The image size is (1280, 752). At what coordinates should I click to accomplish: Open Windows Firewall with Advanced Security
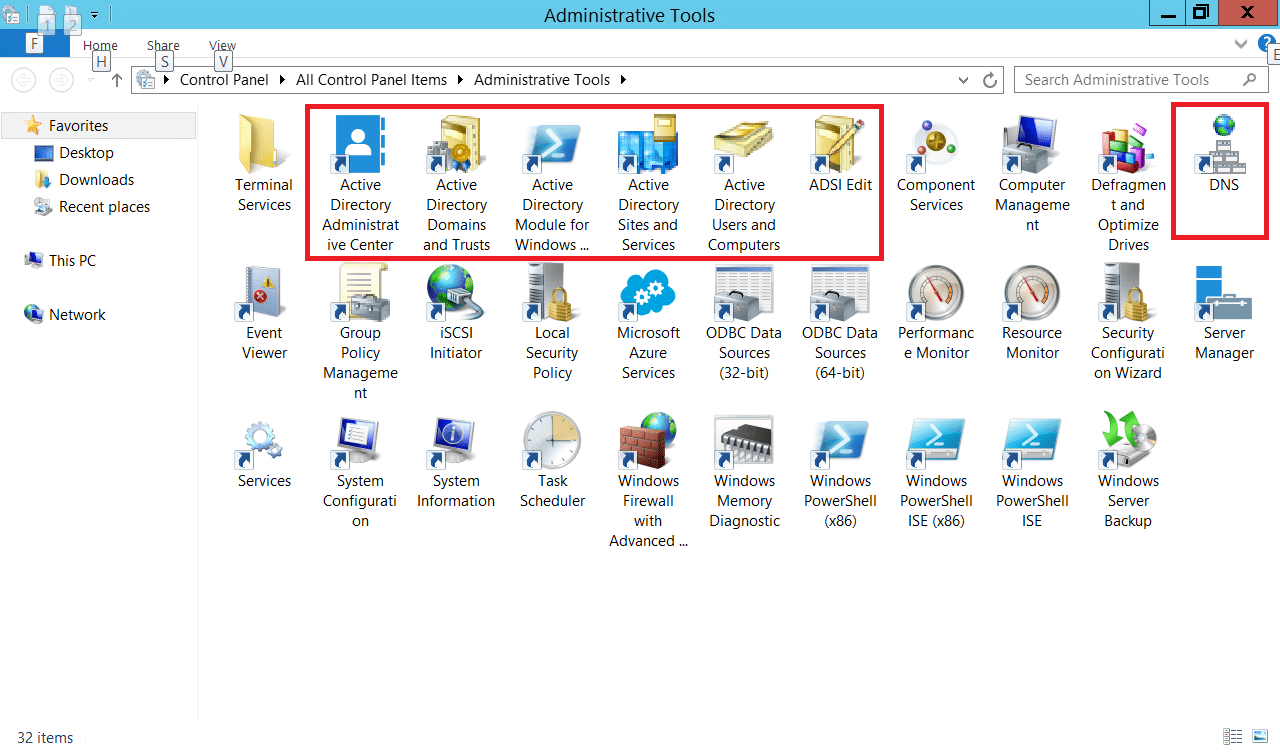click(648, 481)
